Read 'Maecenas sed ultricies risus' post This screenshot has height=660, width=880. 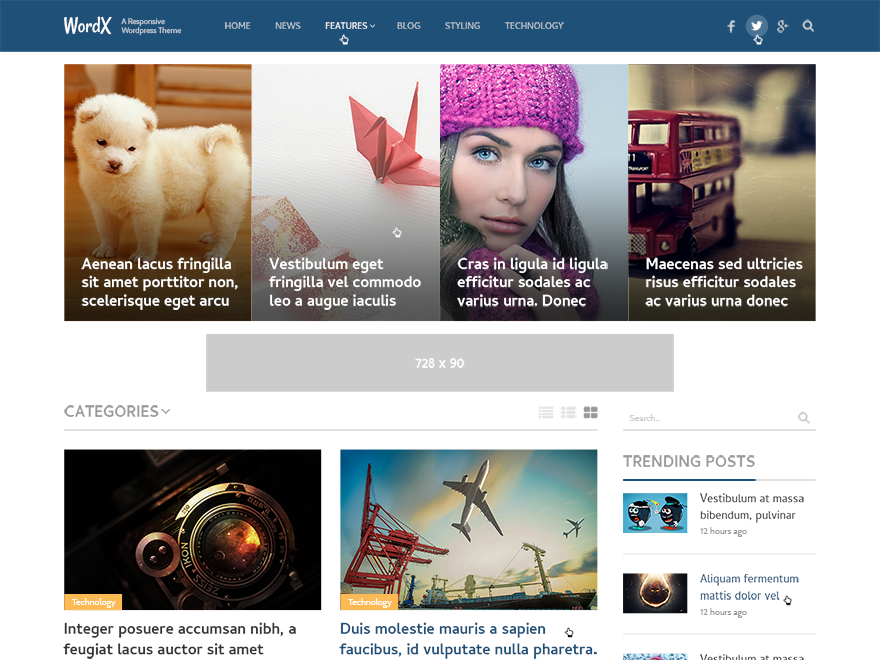[x=724, y=282]
